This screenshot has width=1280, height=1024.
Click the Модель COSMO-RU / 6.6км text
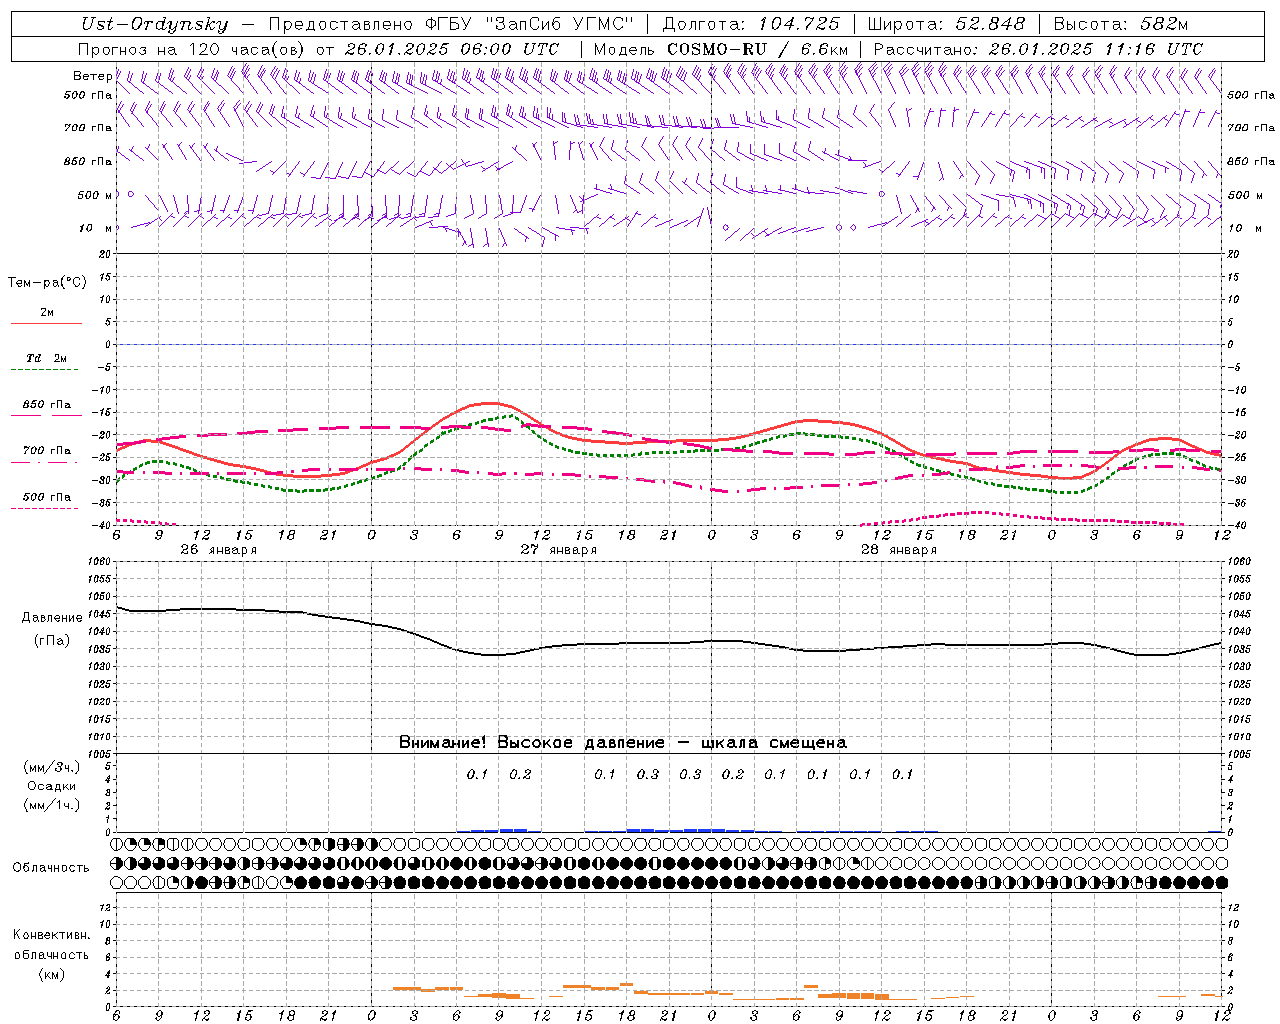(x=720, y=49)
